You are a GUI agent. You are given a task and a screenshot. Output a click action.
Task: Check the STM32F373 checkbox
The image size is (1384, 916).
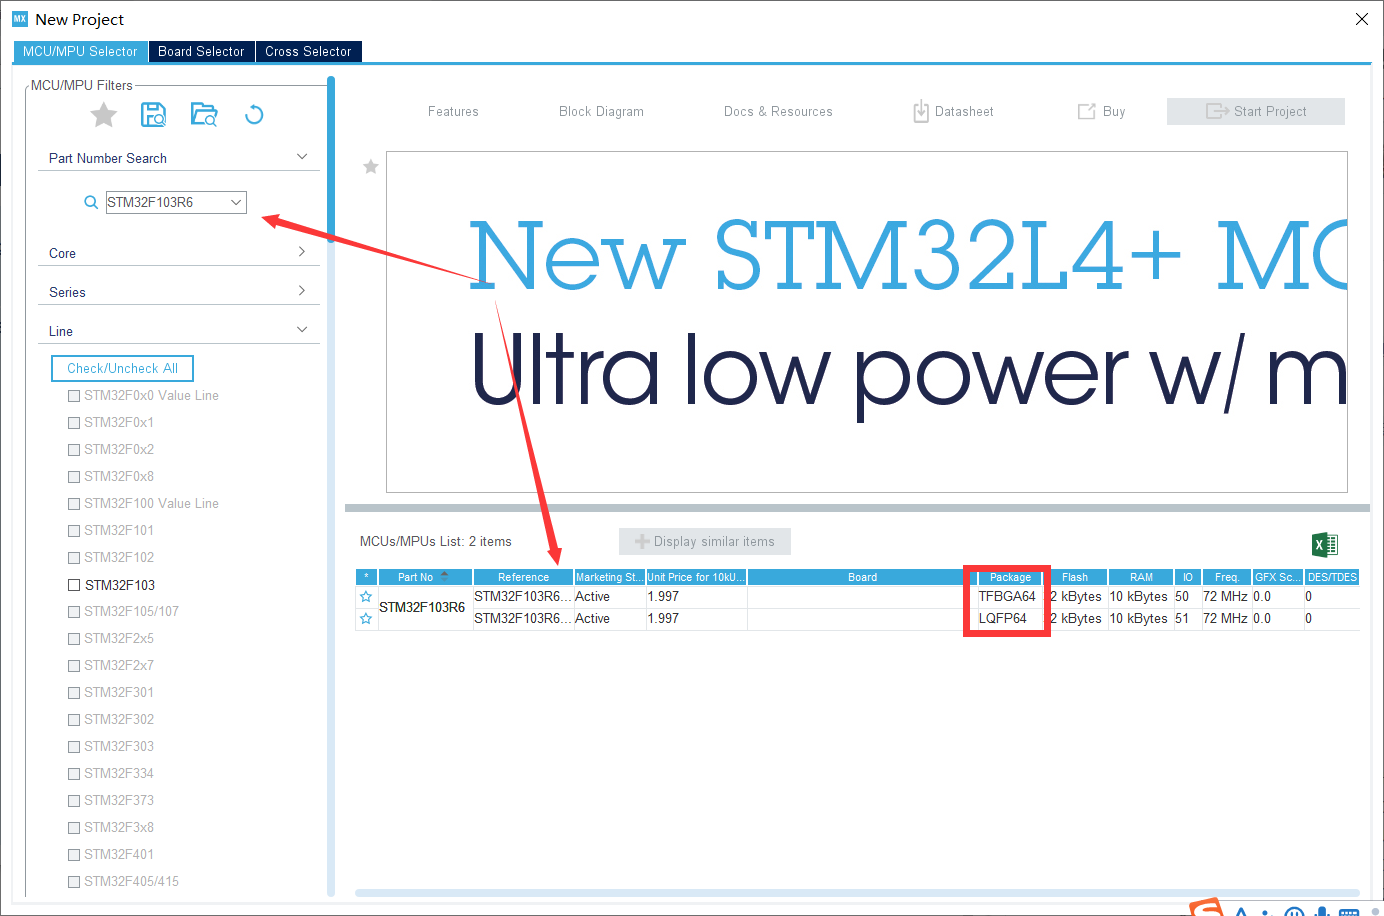[74, 801]
